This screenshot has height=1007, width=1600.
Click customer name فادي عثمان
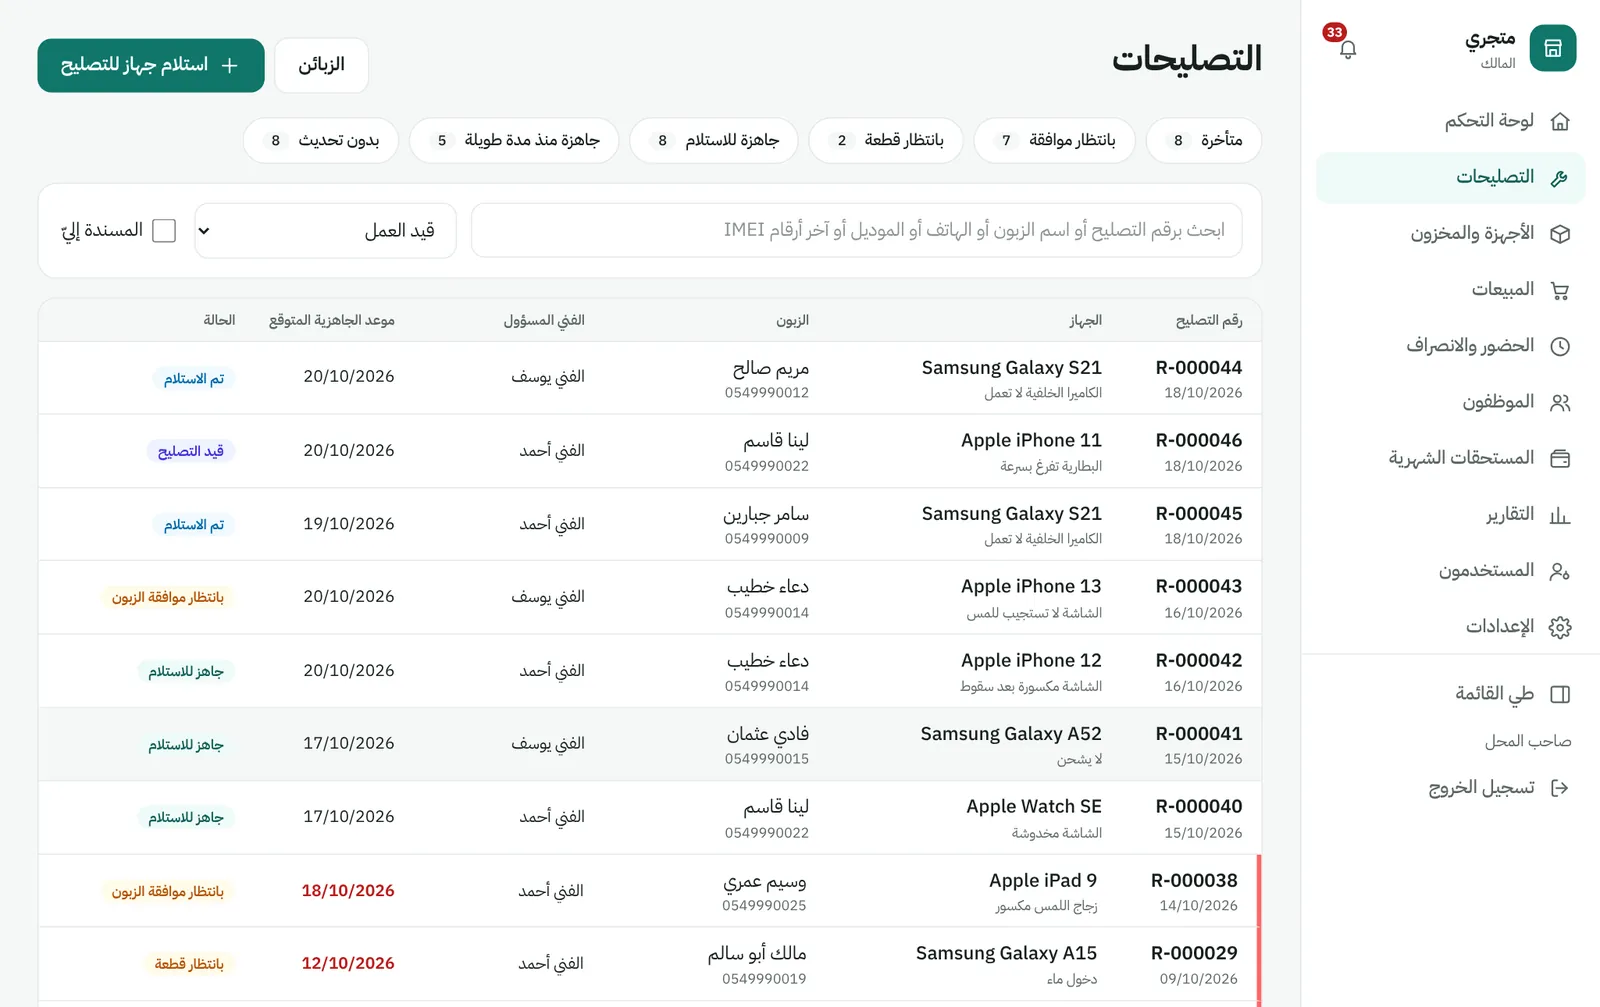coord(768,734)
